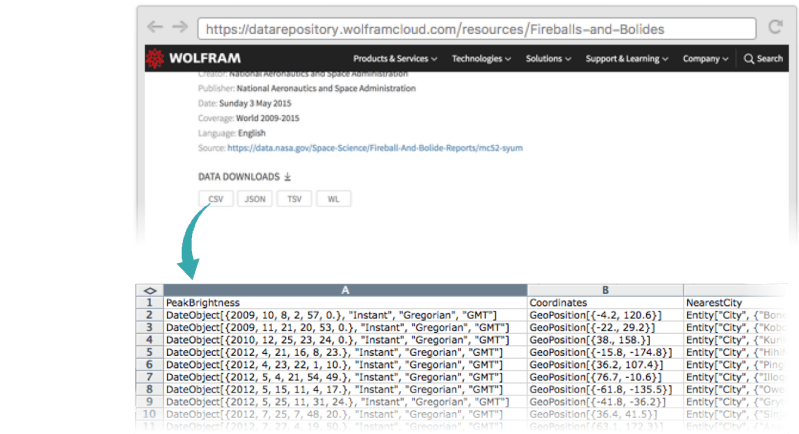Select cell GeoPosition[{38., 158.}]

tap(605, 340)
